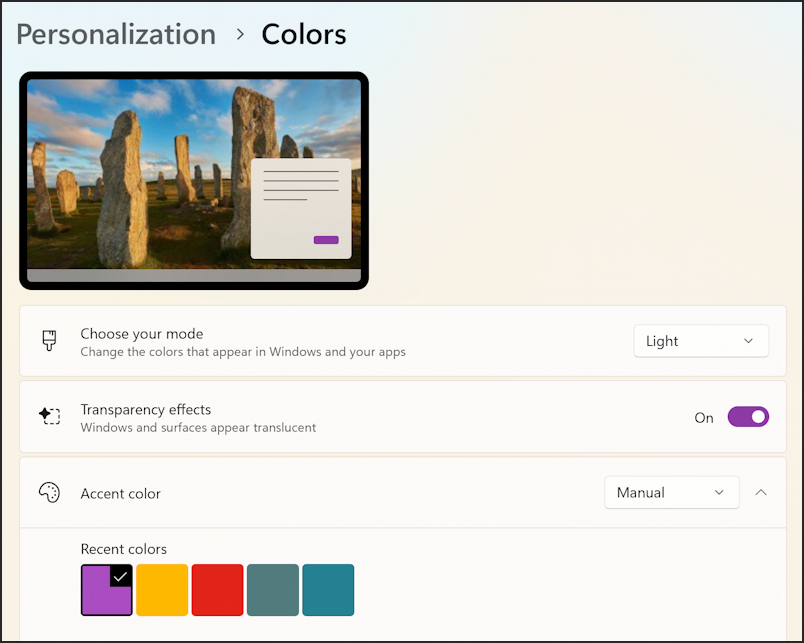Click the breadcrumb chevron after Personalization
This screenshot has width=804, height=643.
[x=239, y=34]
